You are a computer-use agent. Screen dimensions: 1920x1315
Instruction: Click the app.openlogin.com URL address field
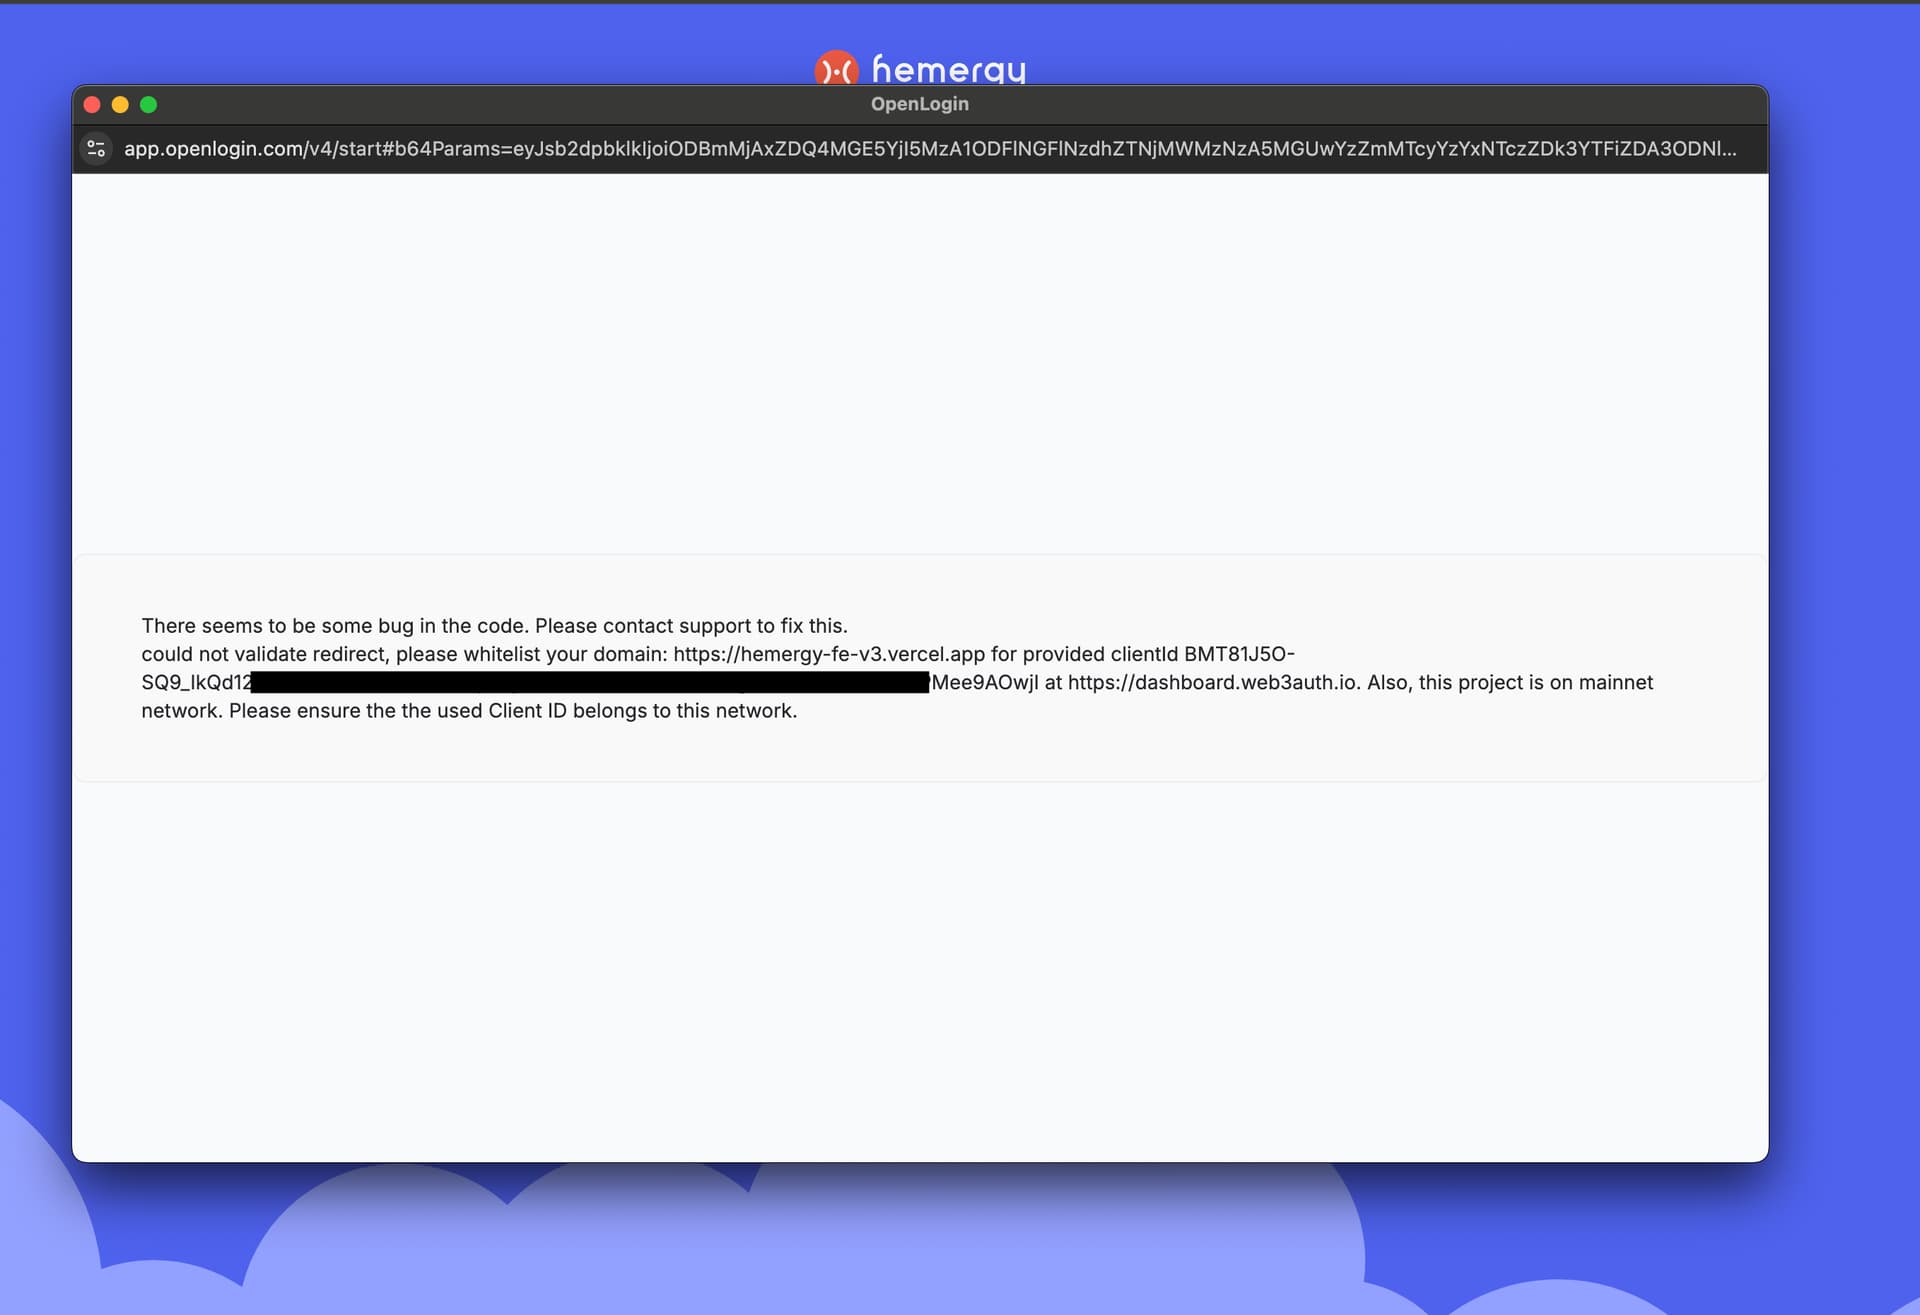930,149
